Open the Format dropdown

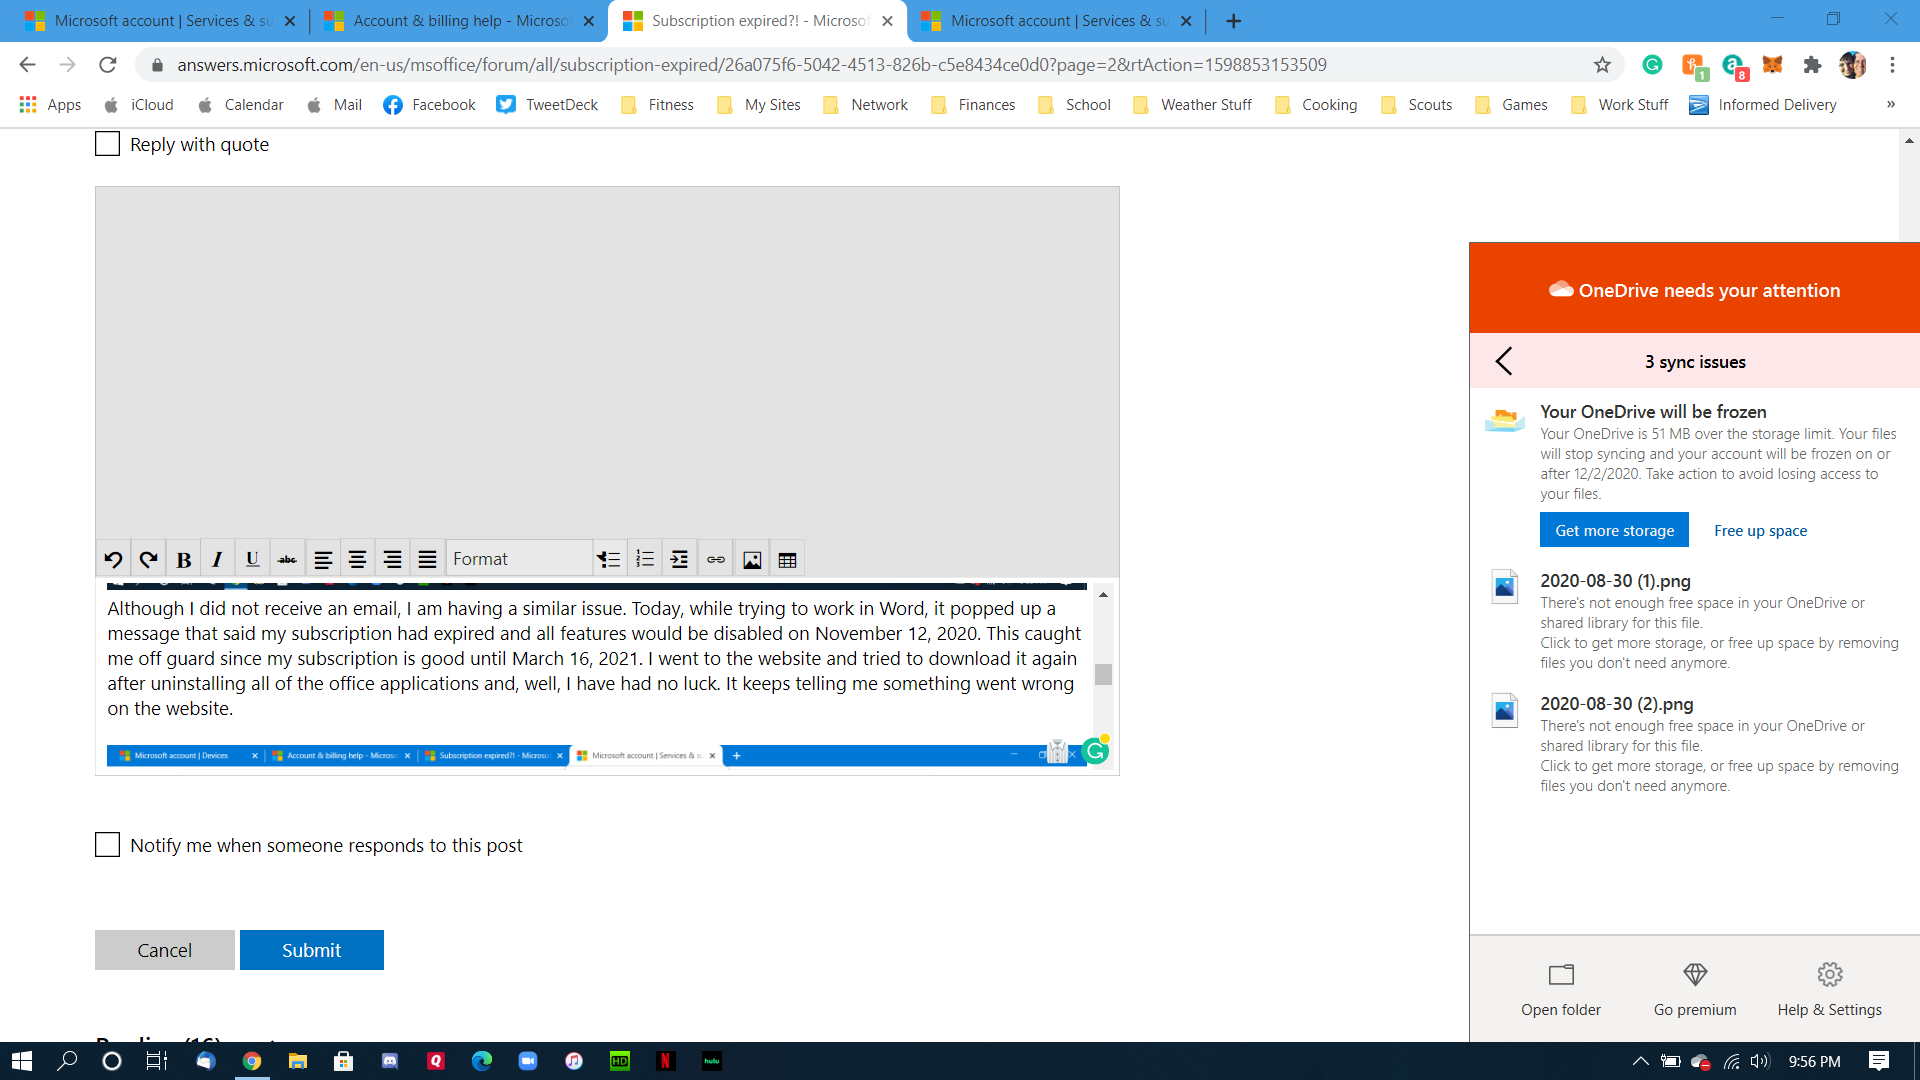518,560
